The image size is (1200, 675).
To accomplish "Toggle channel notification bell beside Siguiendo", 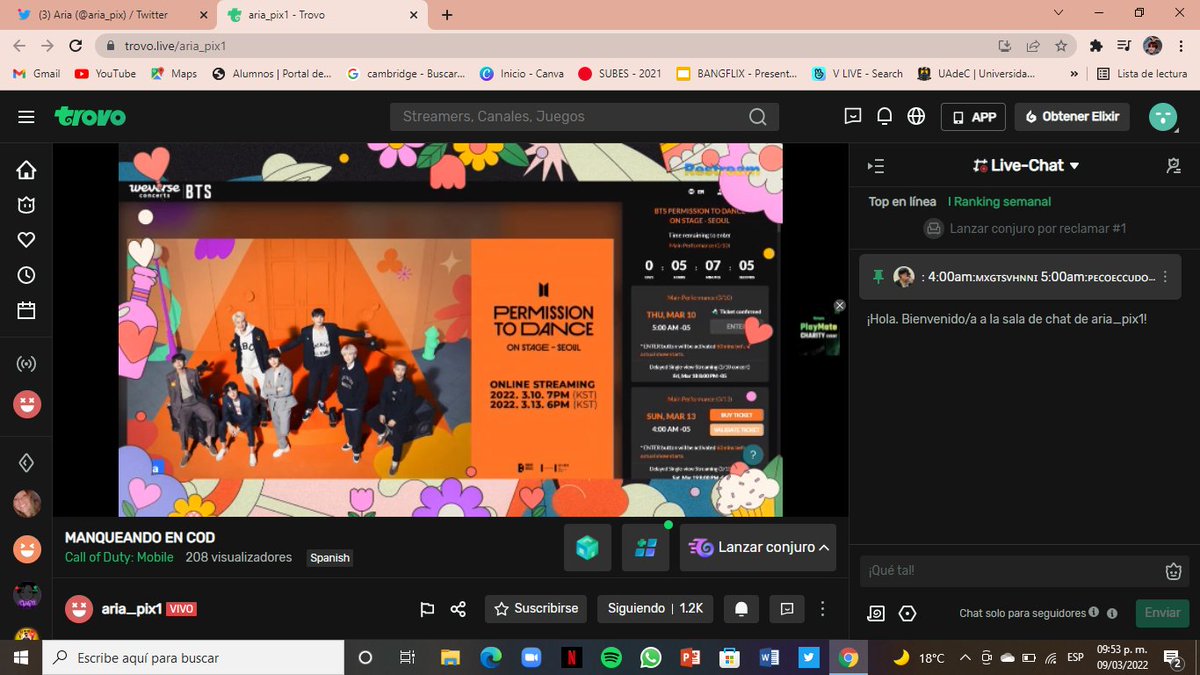I will point(741,608).
